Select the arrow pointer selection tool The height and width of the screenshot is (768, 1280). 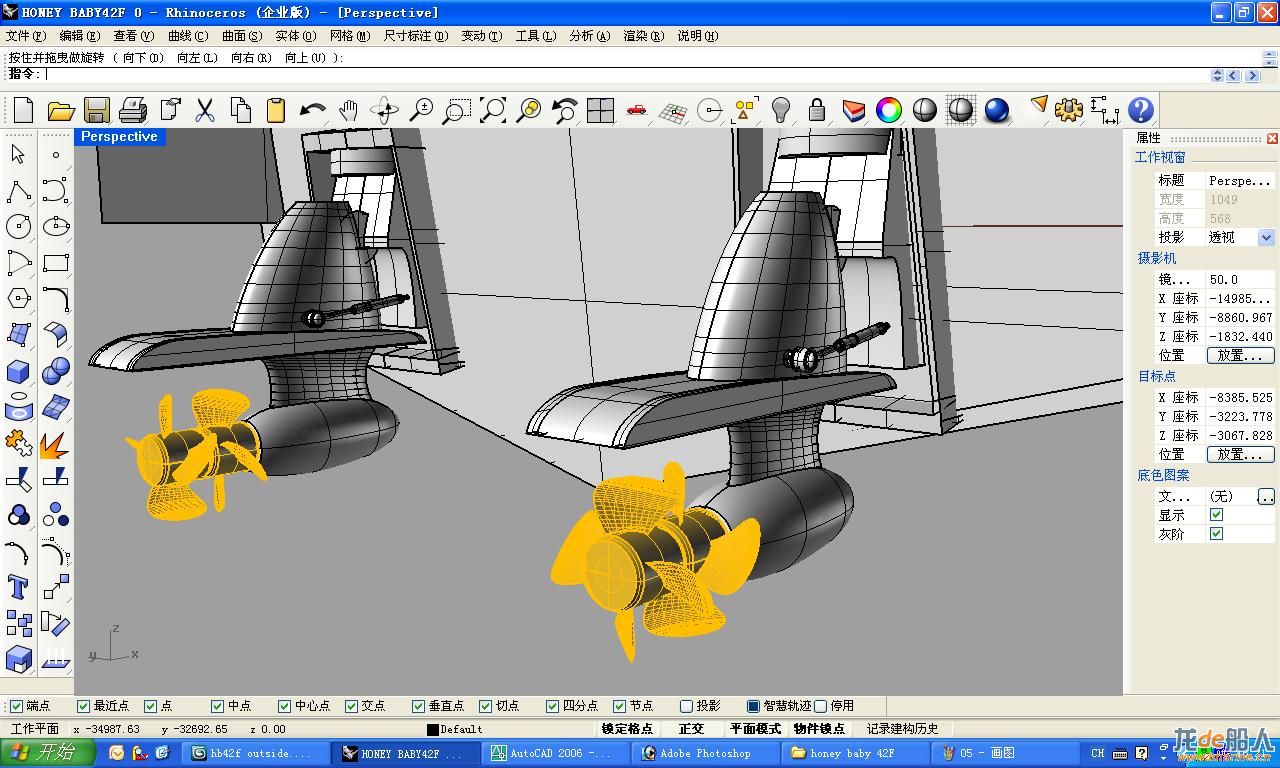click(18, 154)
